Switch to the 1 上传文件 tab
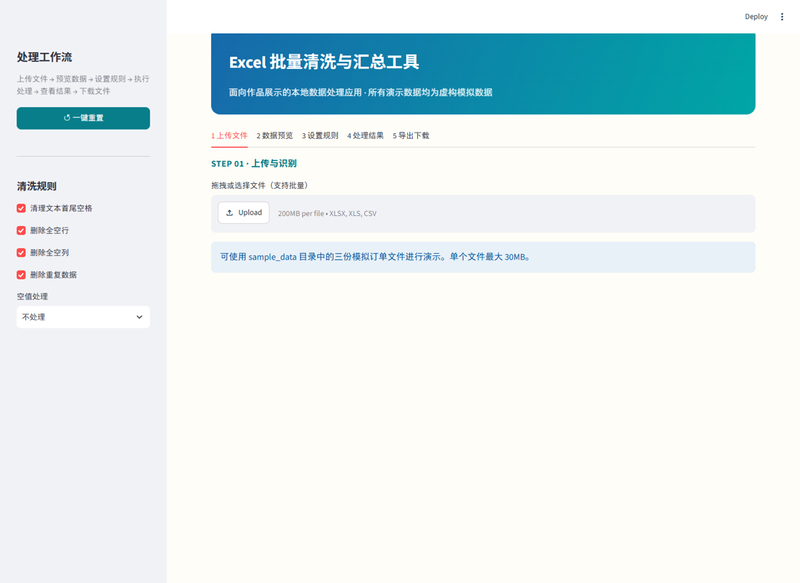This screenshot has width=800, height=583. [229, 136]
